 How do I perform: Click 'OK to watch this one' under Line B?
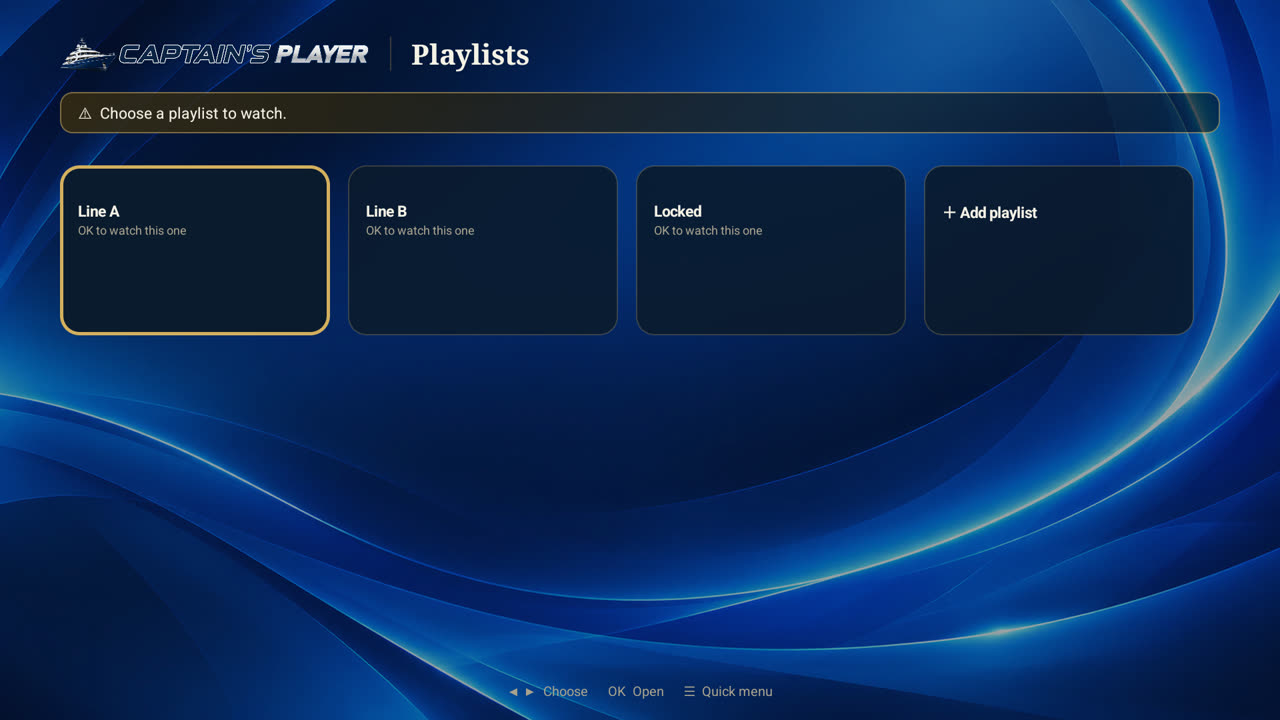(x=420, y=231)
